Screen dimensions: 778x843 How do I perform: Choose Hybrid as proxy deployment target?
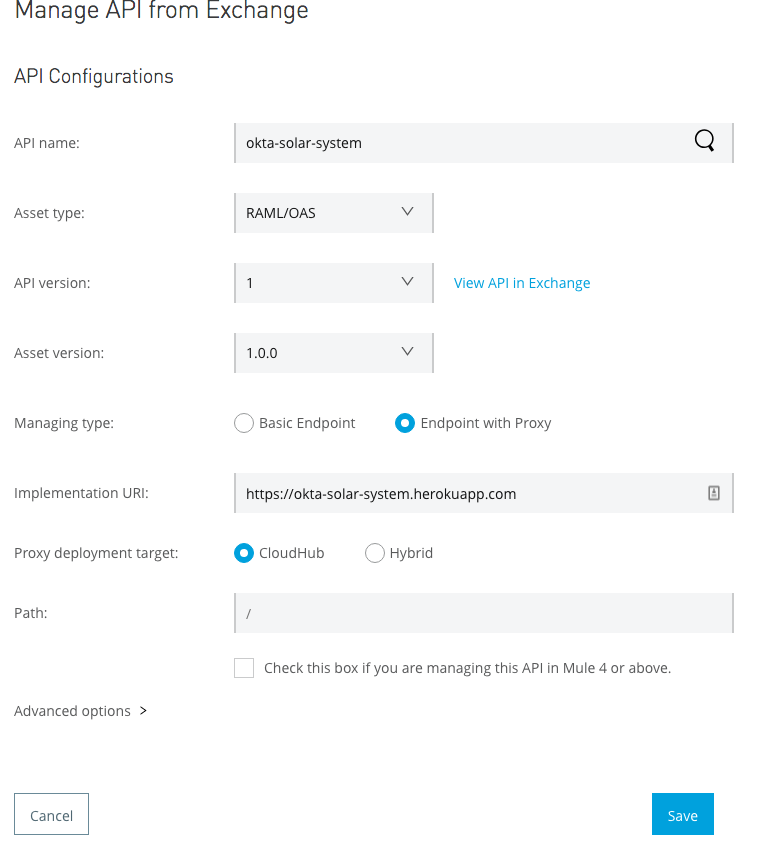click(375, 553)
